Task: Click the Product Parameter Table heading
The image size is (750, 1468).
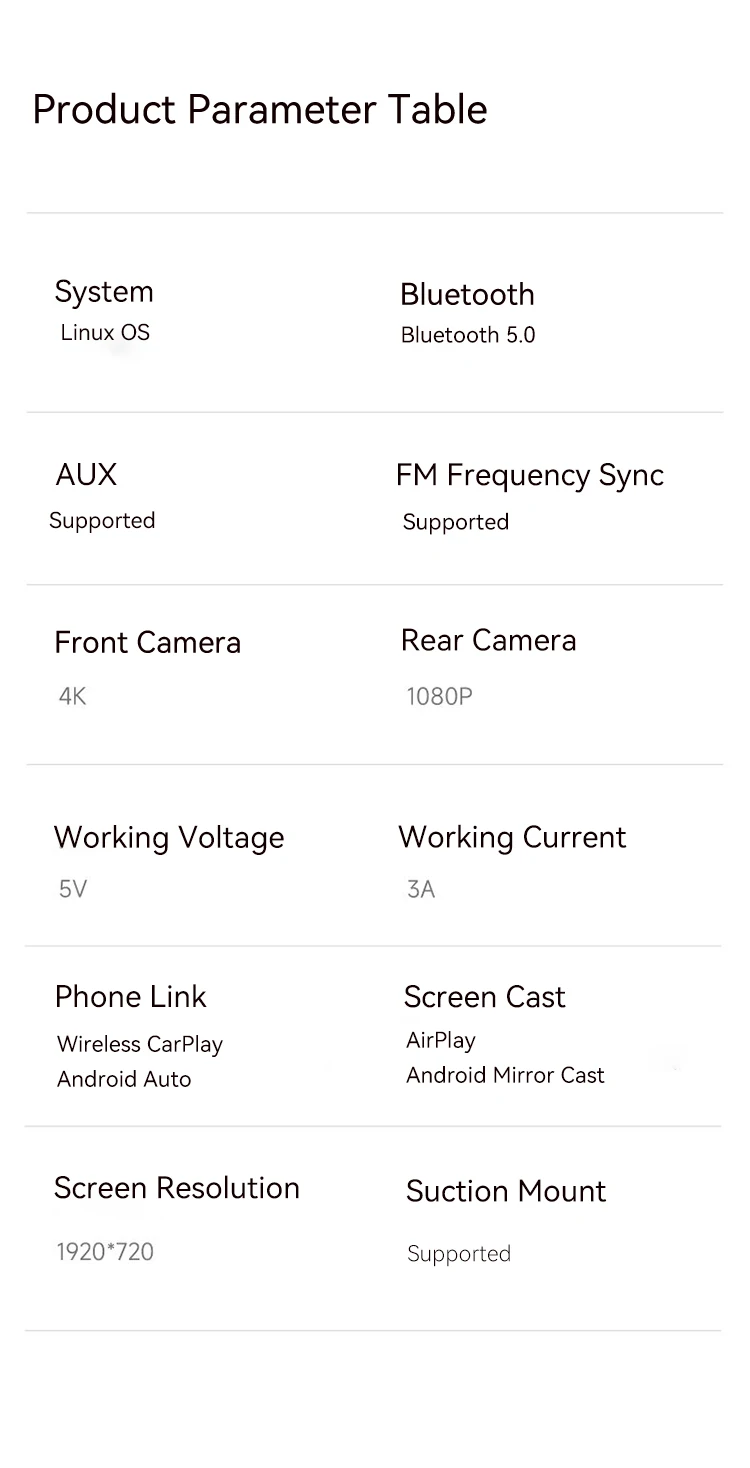Action: pos(260,110)
